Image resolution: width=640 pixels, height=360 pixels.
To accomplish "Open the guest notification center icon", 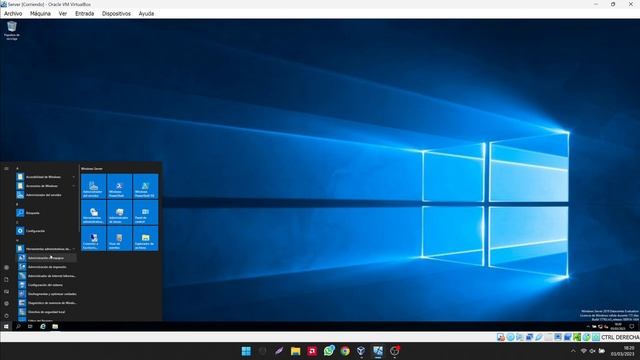I will [x=632, y=327].
